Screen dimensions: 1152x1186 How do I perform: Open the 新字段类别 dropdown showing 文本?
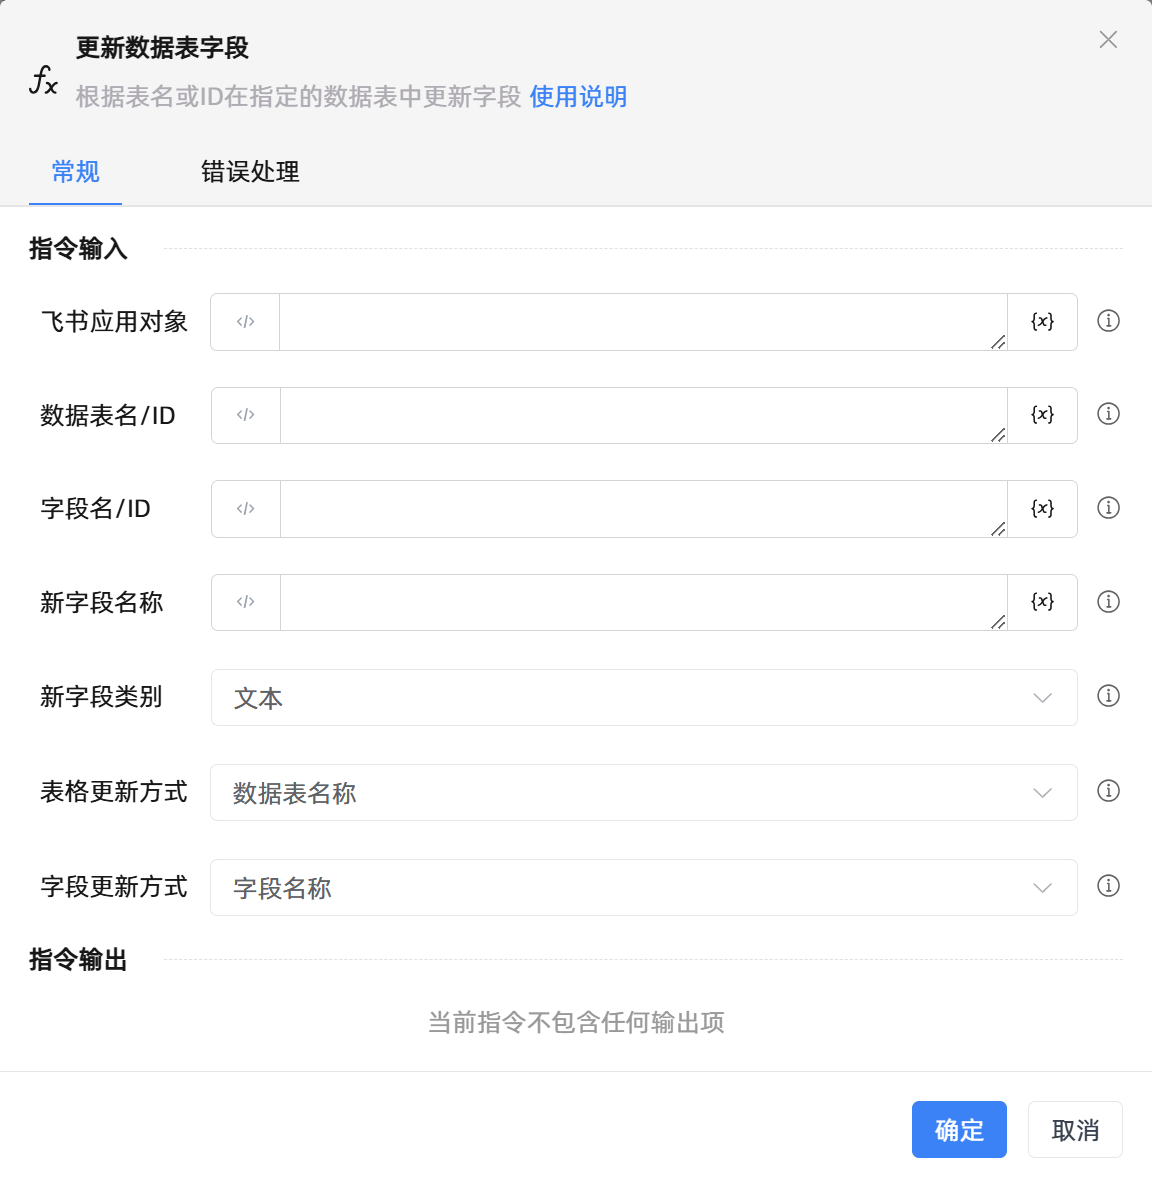click(x=644, y=697)
